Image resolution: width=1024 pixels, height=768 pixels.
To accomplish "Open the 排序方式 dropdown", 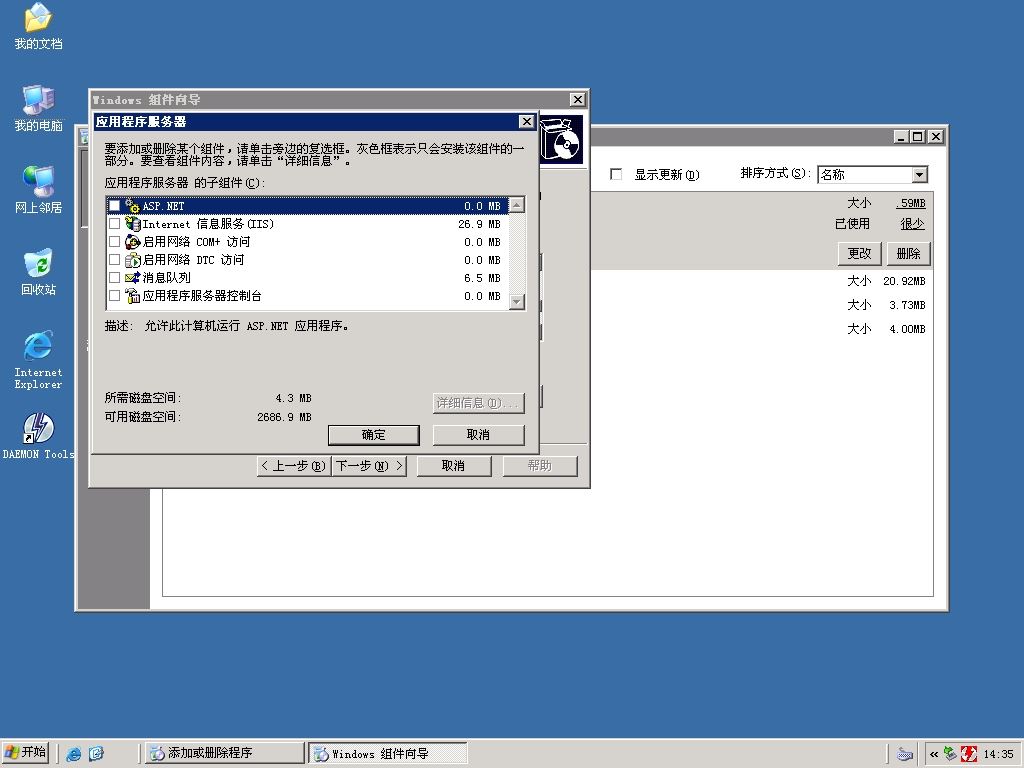I will [920, 174].
